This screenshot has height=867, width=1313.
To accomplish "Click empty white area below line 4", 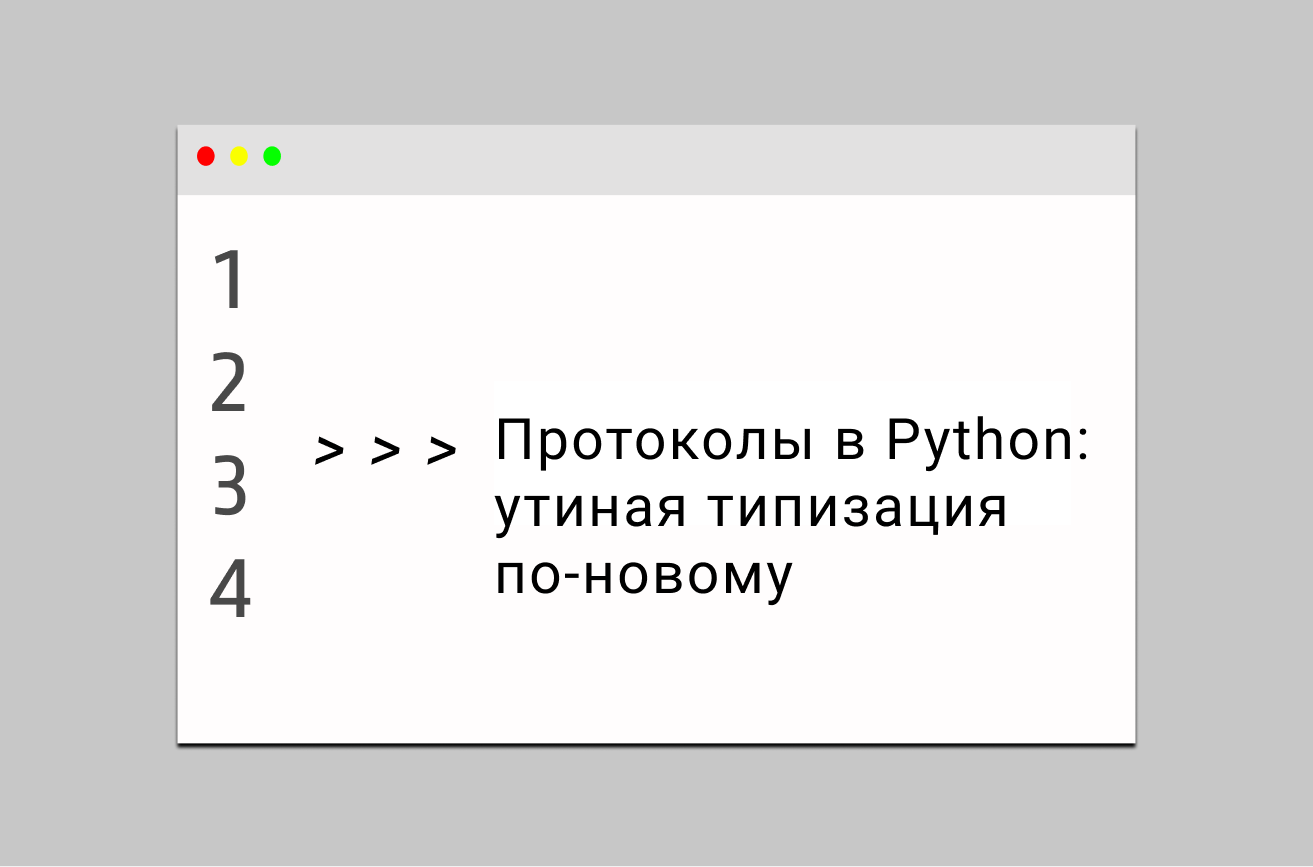I will pos(600,690).
